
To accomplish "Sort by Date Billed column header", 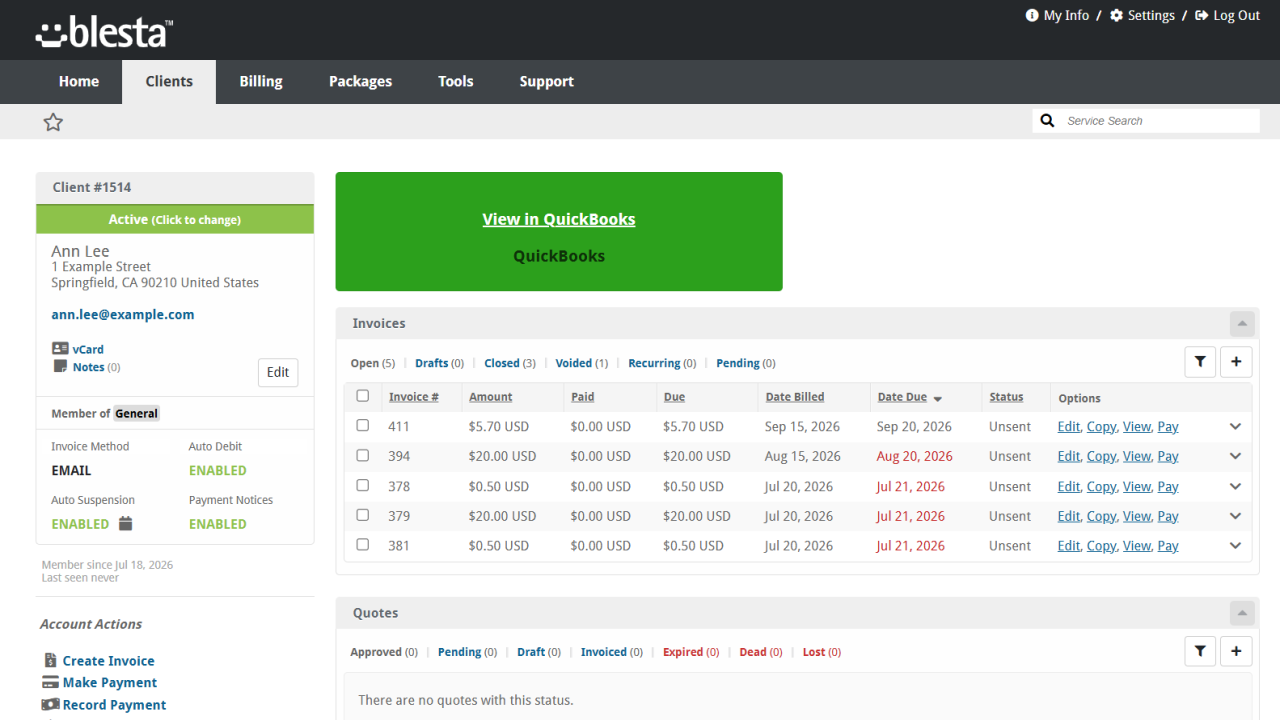I will (x=795, y=397).
